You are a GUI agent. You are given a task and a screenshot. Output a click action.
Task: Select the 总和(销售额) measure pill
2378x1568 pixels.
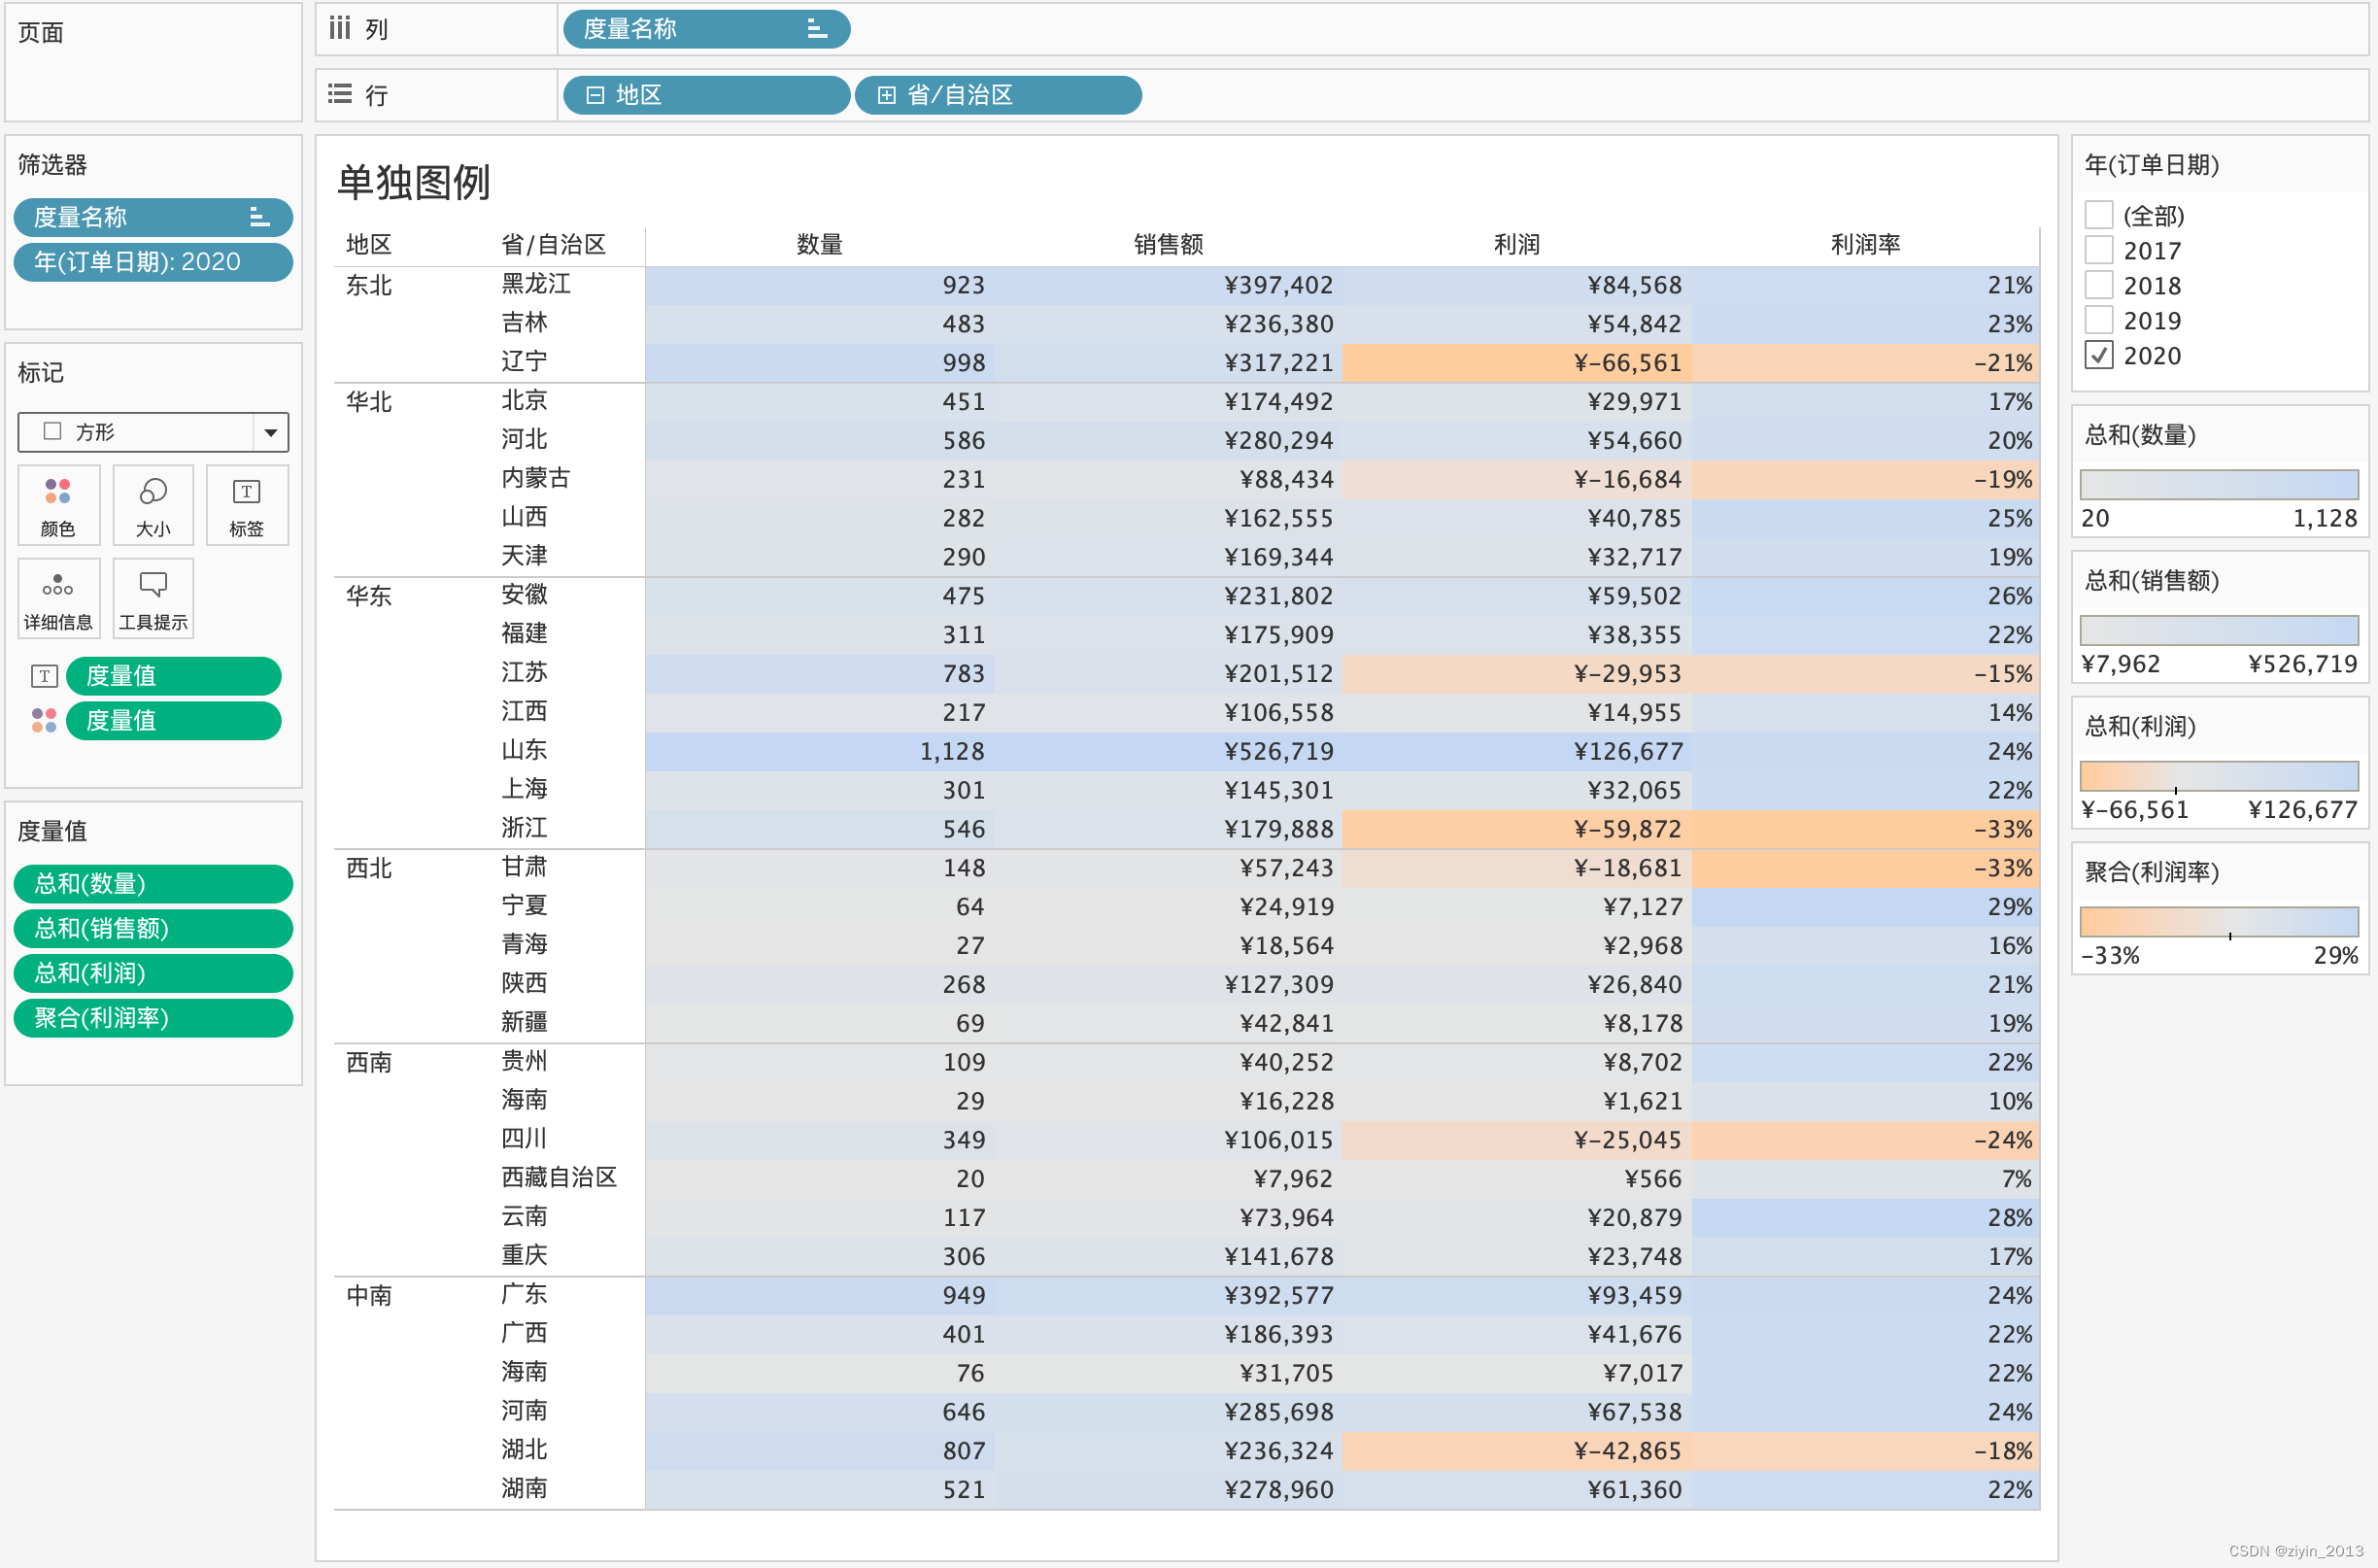tap(153, 928)
